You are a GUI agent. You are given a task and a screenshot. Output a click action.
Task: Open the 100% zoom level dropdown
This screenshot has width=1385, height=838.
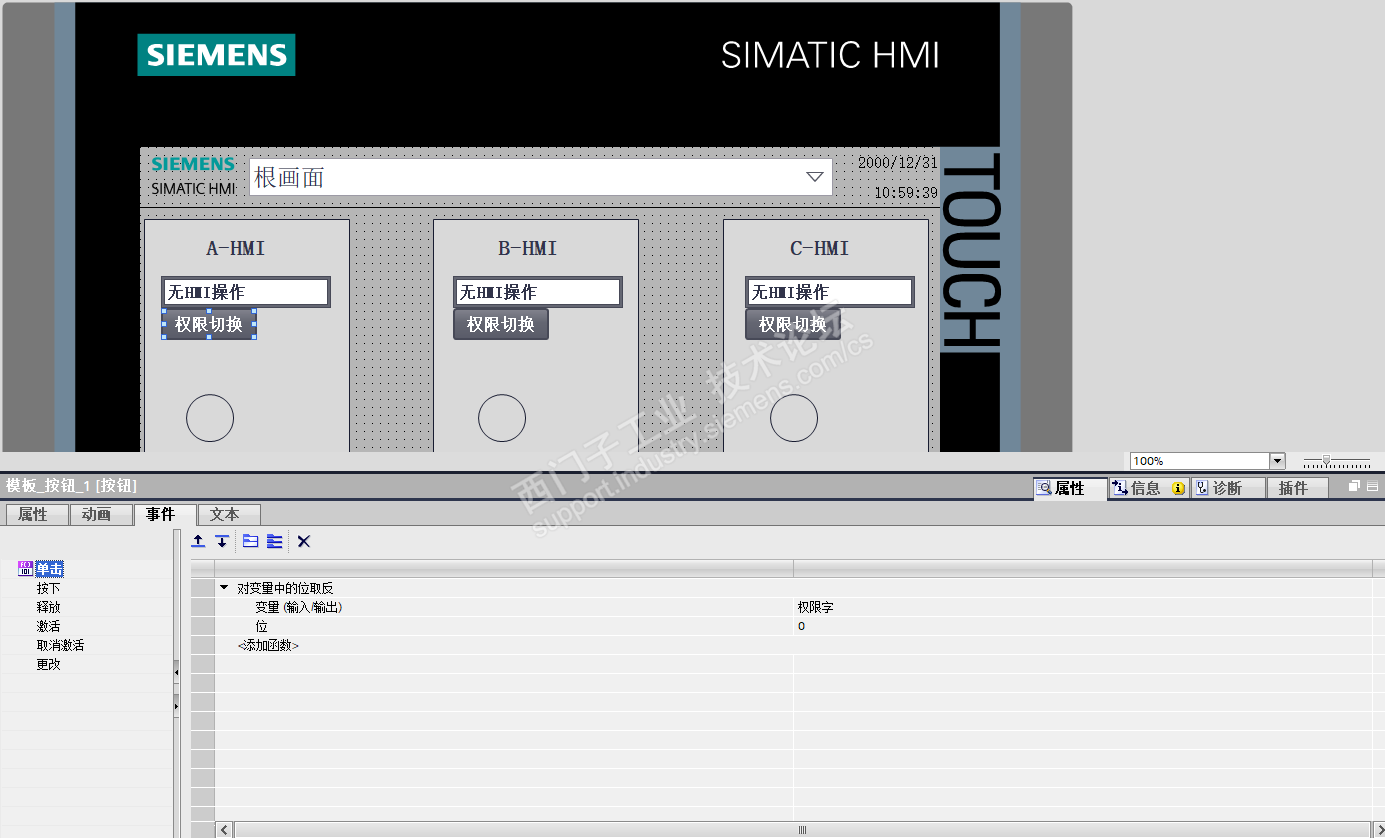click(x=1277, y=461)
